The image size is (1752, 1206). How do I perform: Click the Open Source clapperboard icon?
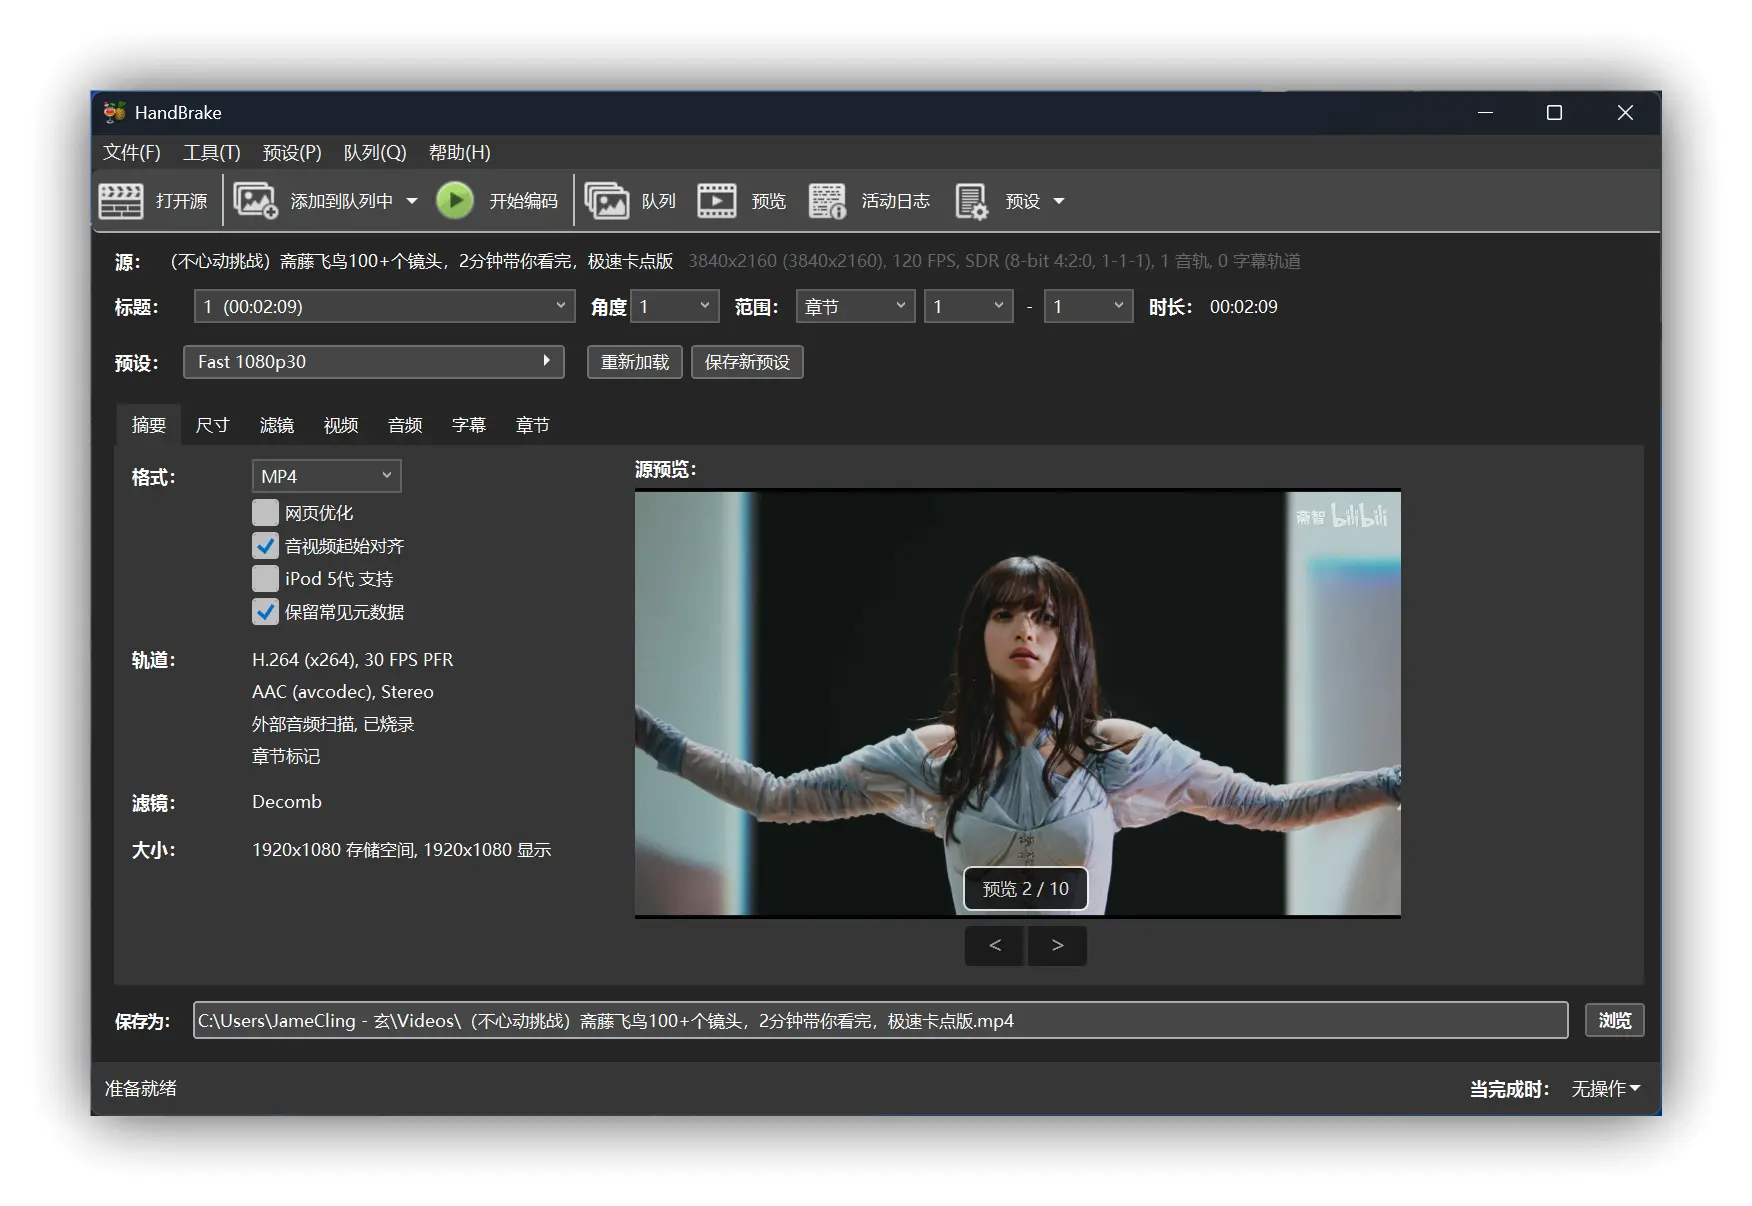tap(121, 201)
